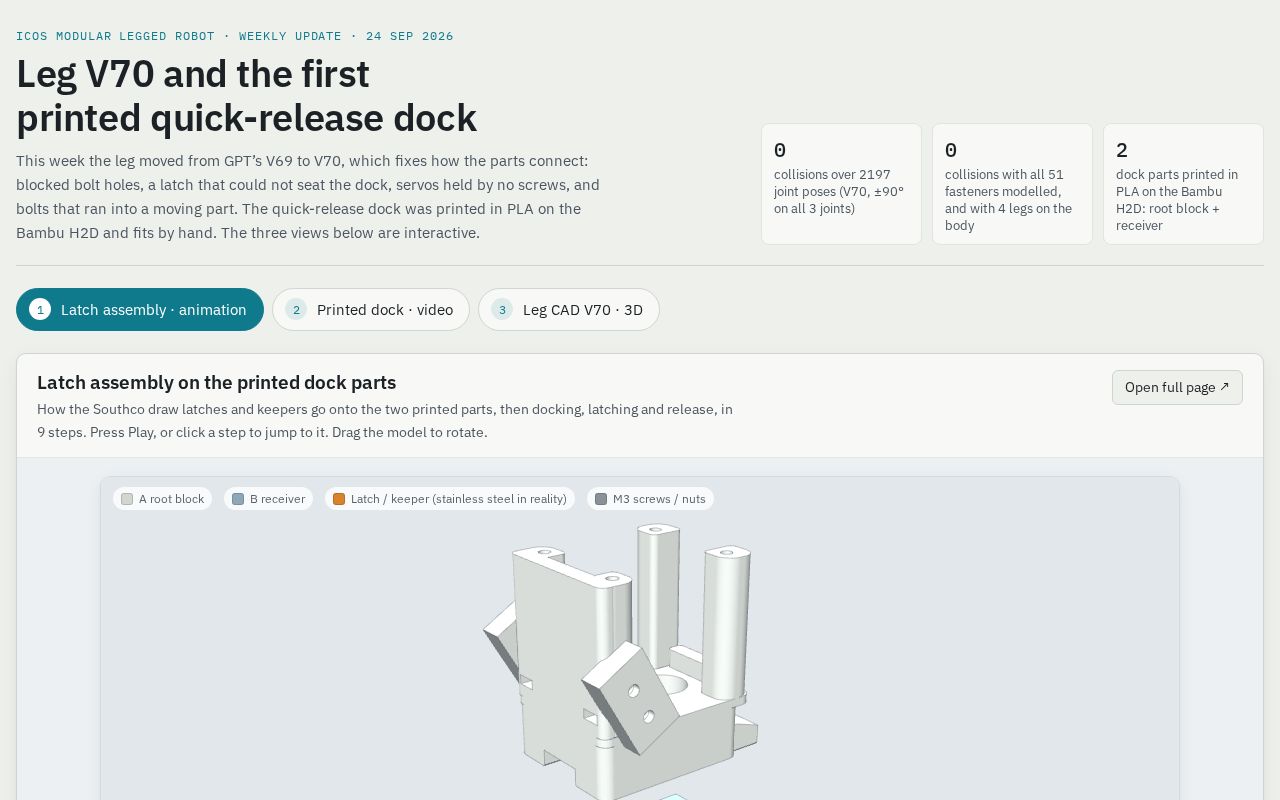Viewport: 1280px width, 800px height.
Task: Click the A root block legend swatch
Action: click(127, 499)
